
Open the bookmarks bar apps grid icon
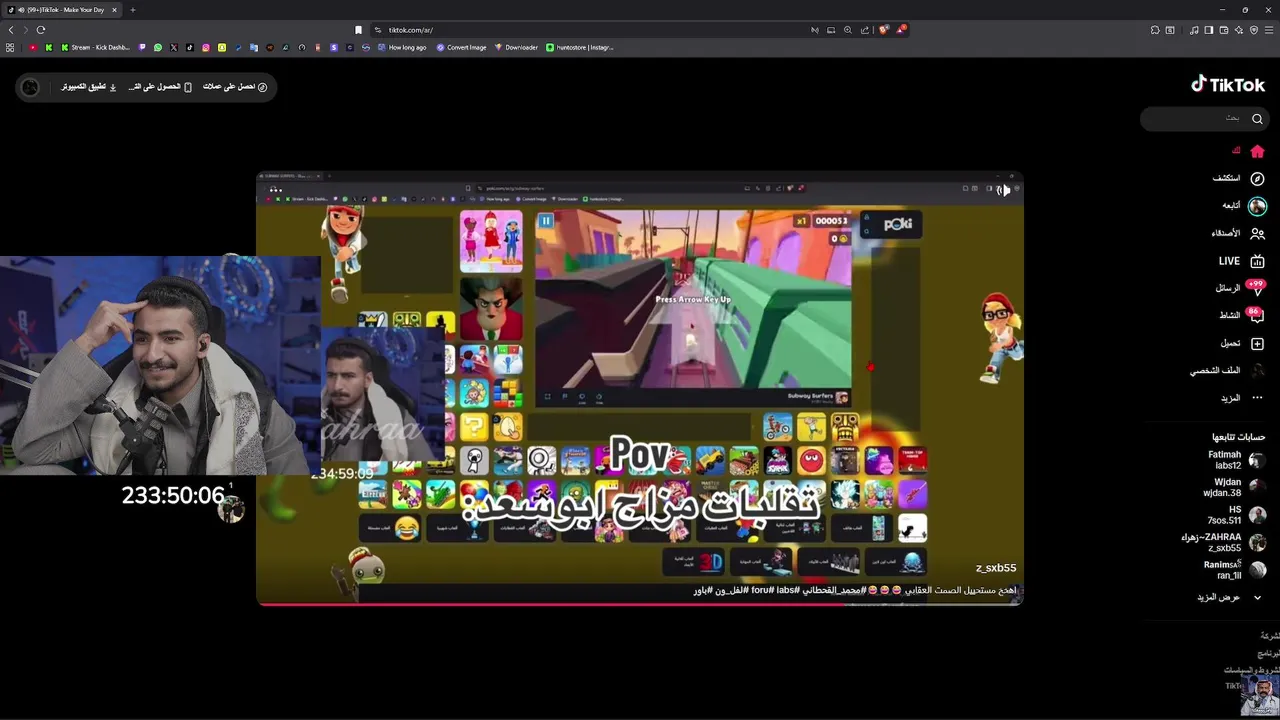click(10, 47)
